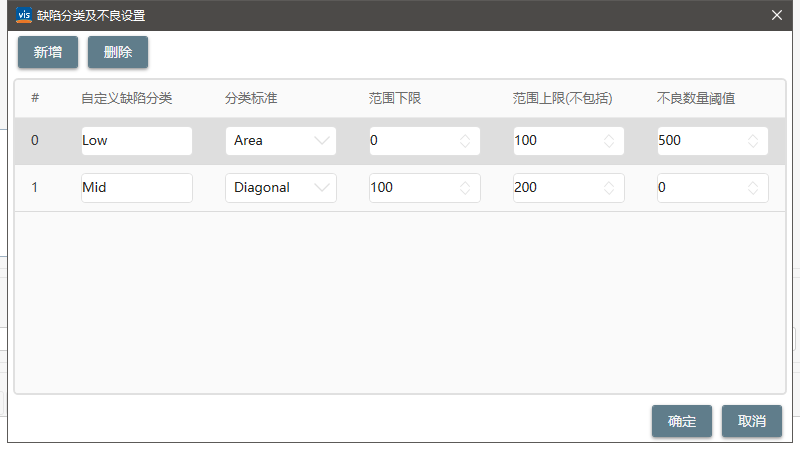Viewport: 800px width, 450px height.
Task: Adjust stepper arrows of Mid row upper limit
Action: click(x=609, y=188)
